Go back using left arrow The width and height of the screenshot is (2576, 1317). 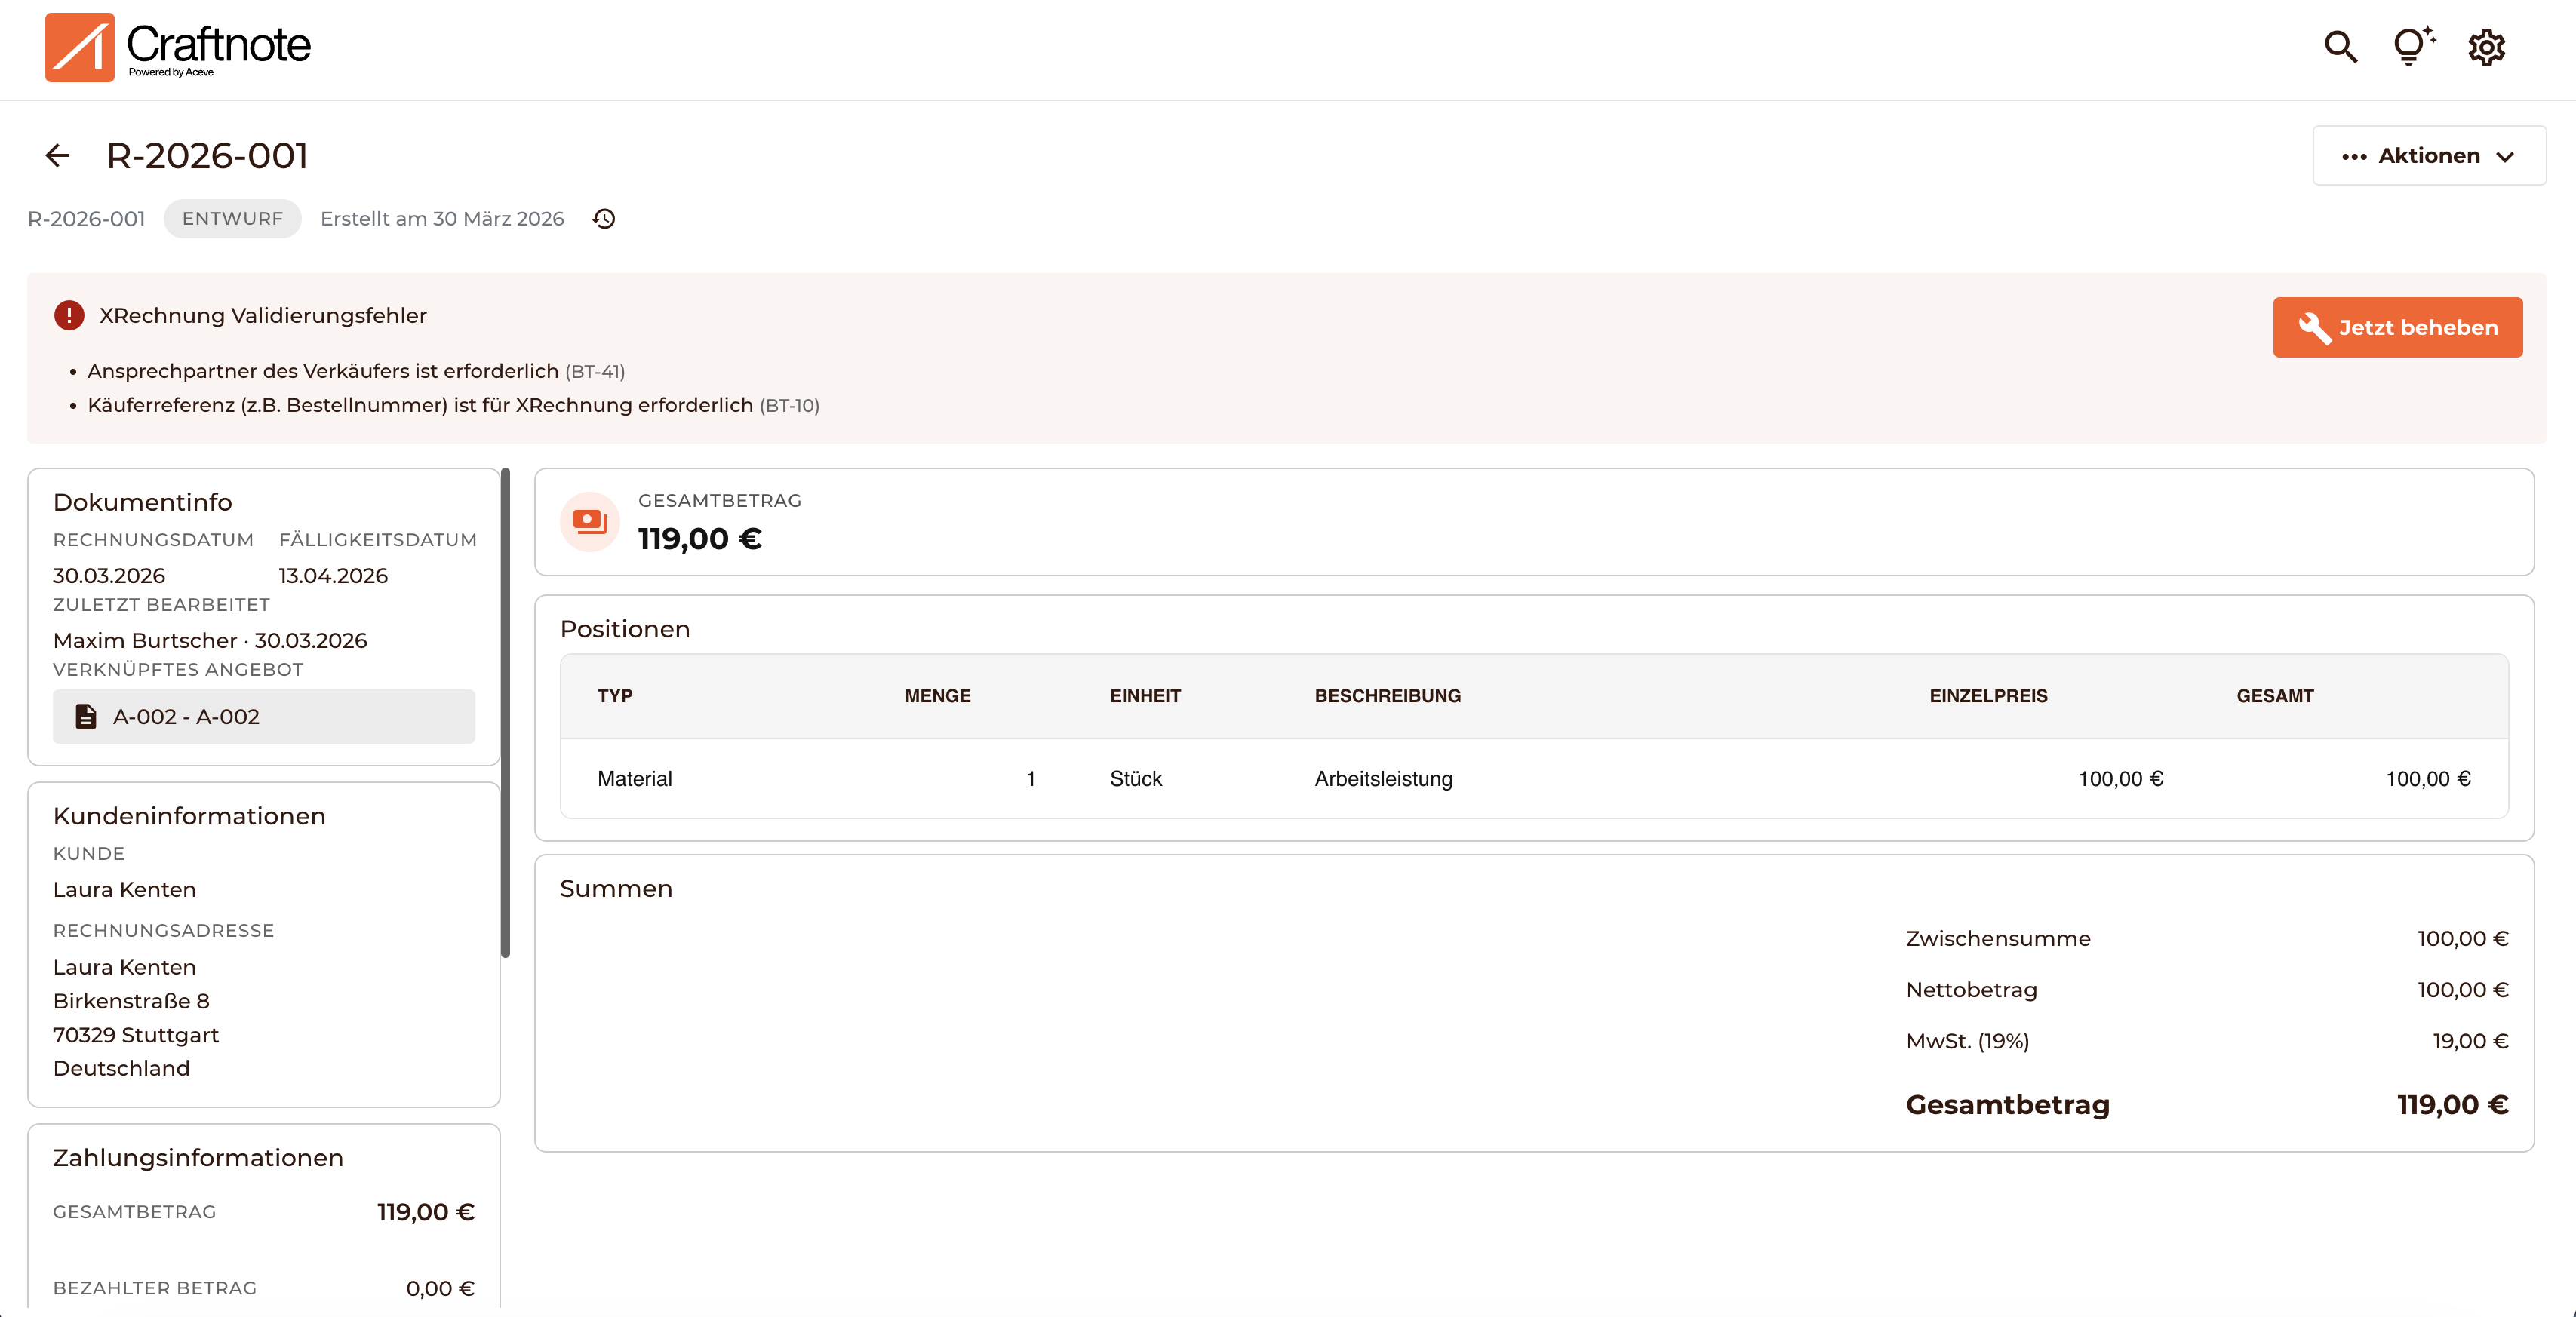click(x=58, y=156)
